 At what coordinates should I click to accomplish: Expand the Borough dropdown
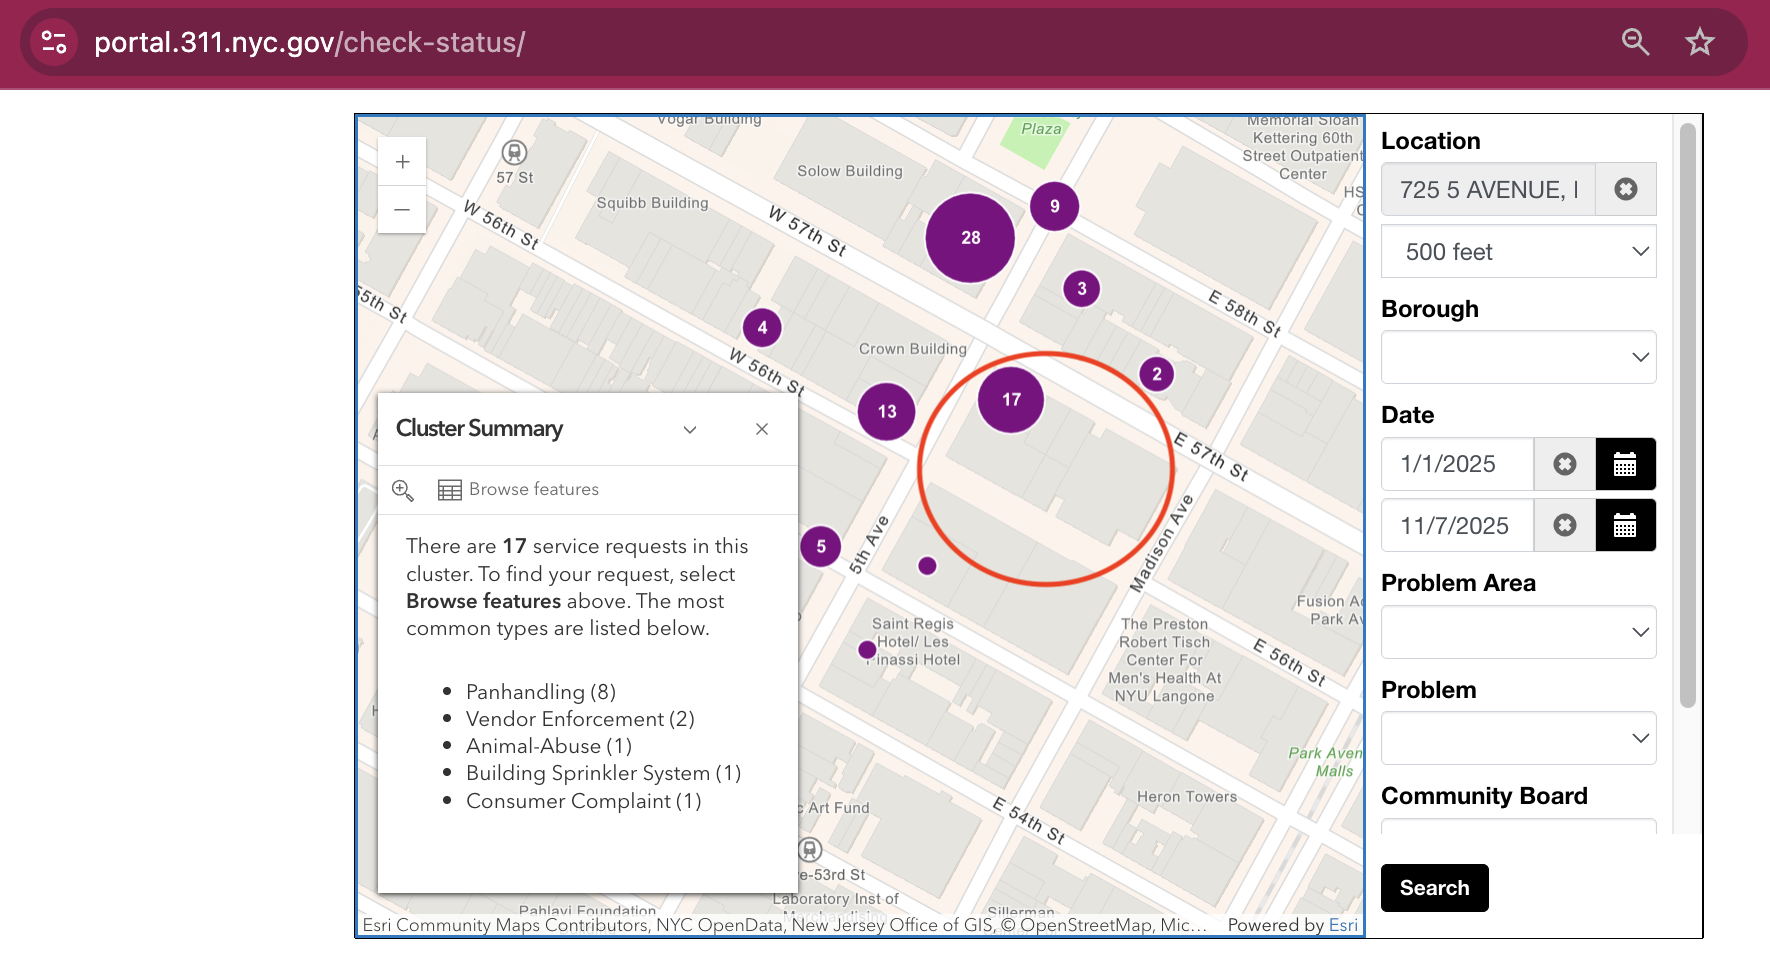click(1518, 358)
